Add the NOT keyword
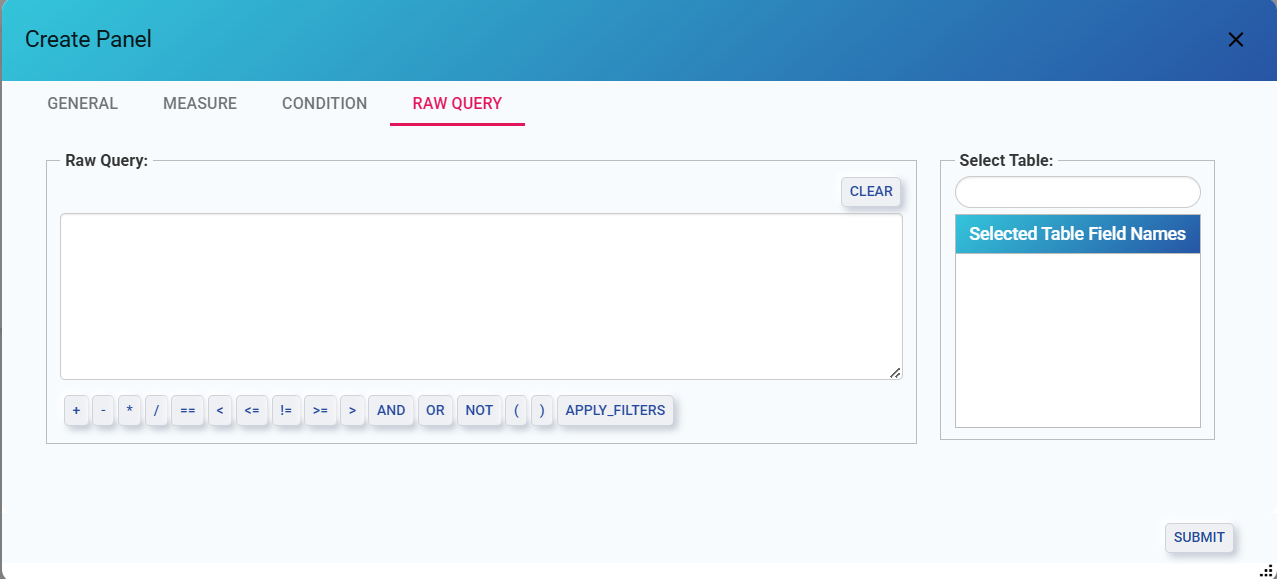 click(479, 411)
